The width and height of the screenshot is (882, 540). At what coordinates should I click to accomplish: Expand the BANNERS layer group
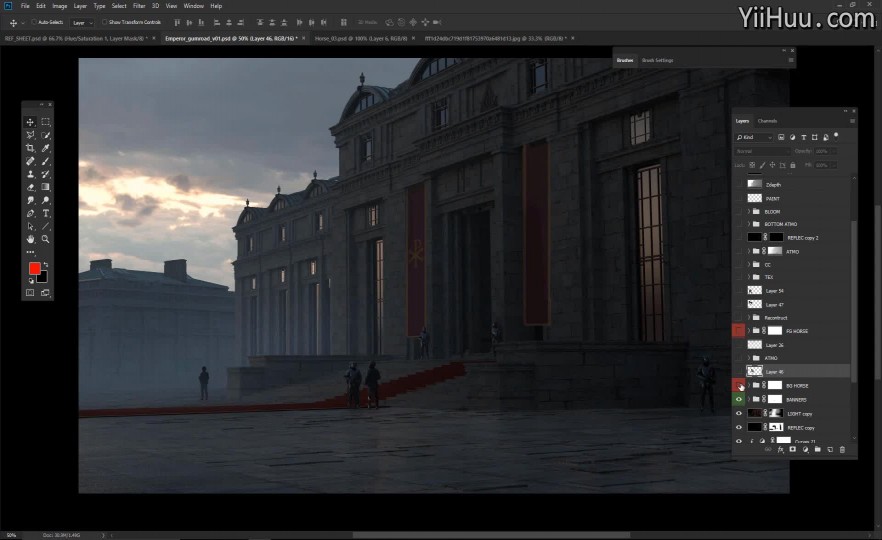749,399
